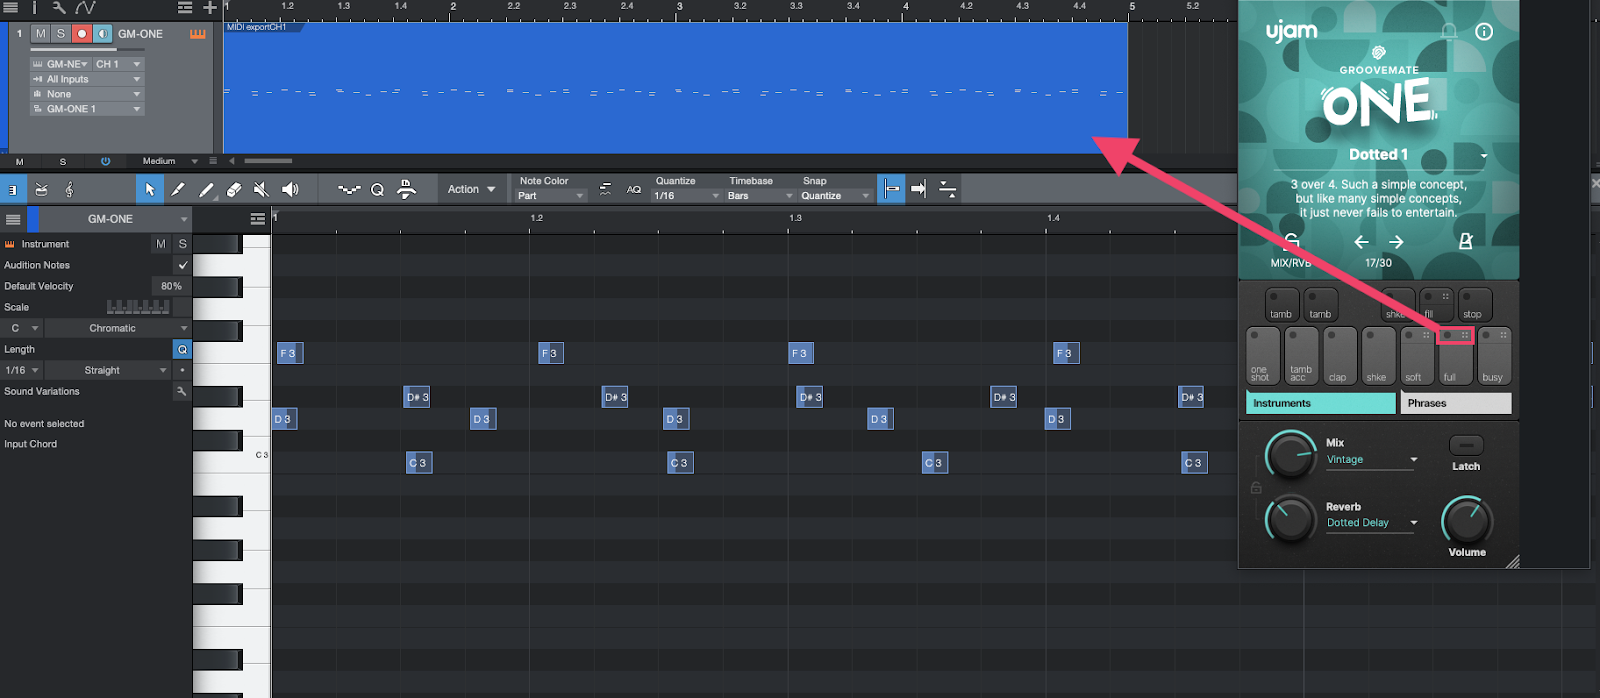Toggle the highlighted snap icon
Image resolution: width=1600 pixels, height=698 pixels.
pyautogui.click(x=891, y=189)
